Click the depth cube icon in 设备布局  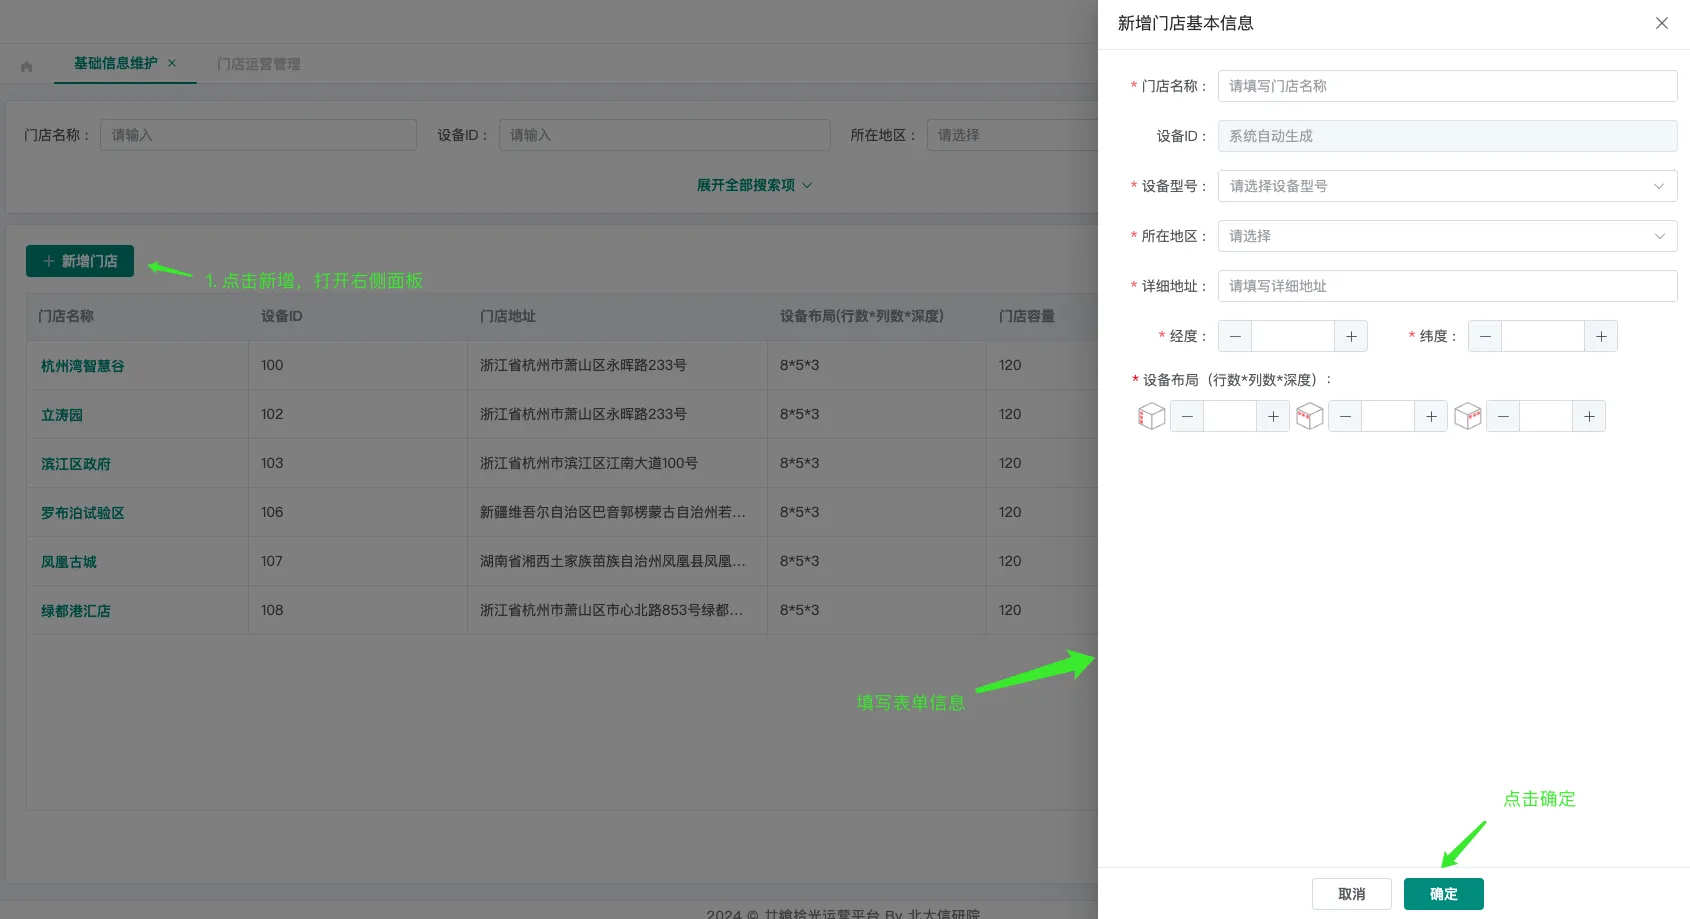point(1467,416)
